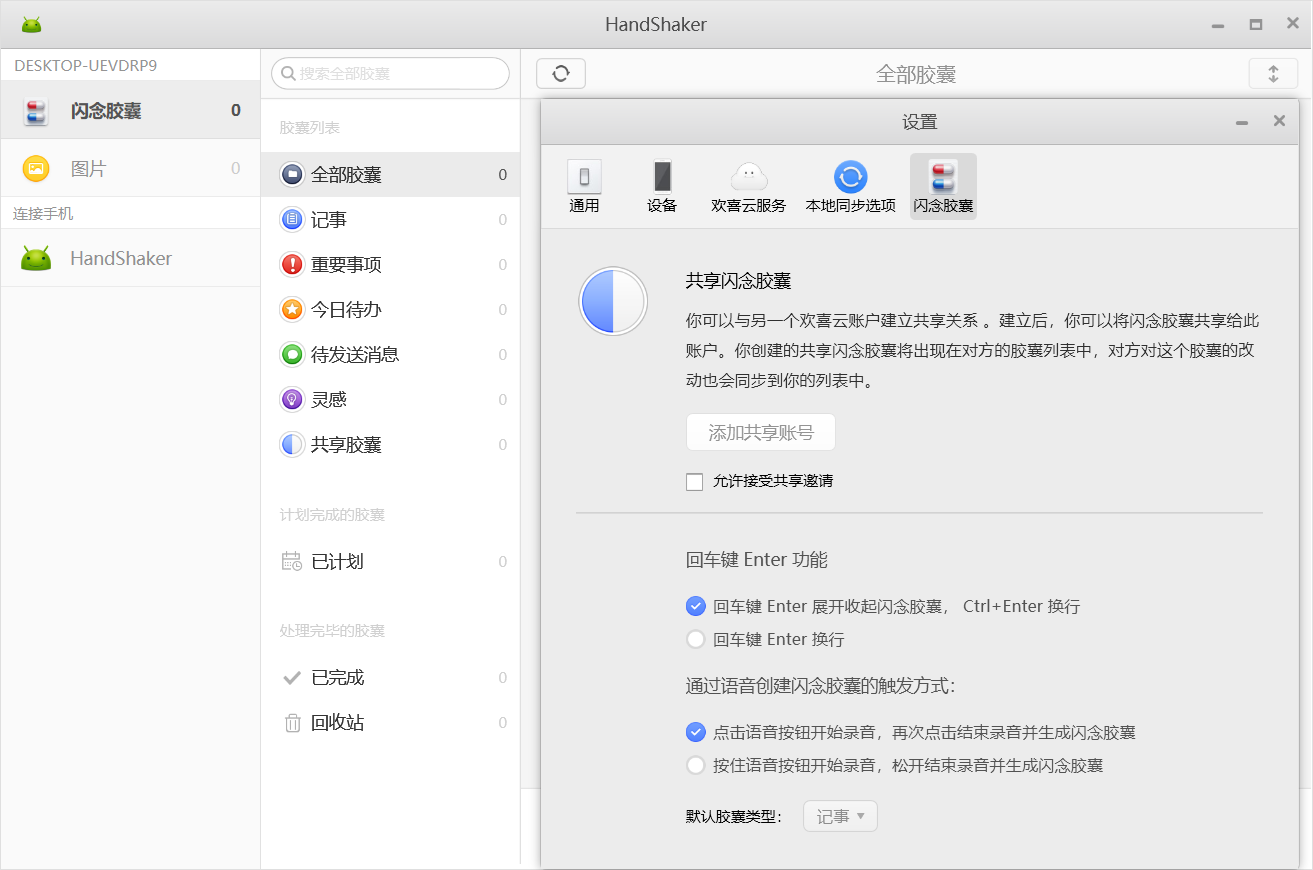
Task: Select Enter 展开收起闪念胶囊 radio option
Action: (696, 606)
